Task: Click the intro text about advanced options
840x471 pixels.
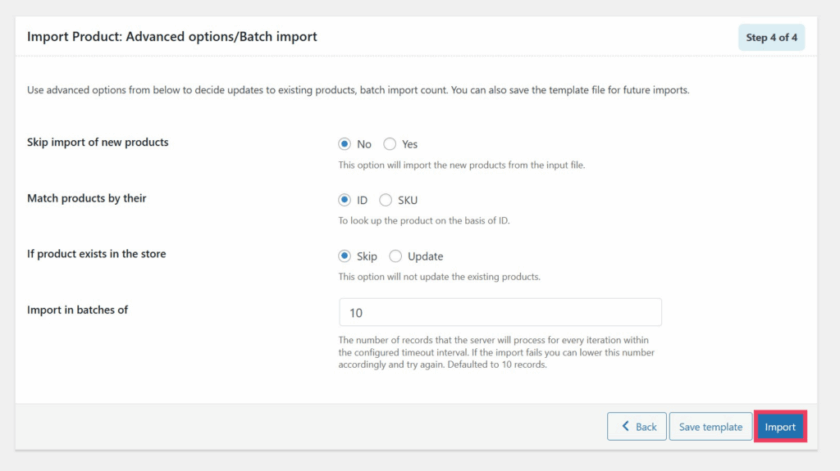Action: (358, 90)
